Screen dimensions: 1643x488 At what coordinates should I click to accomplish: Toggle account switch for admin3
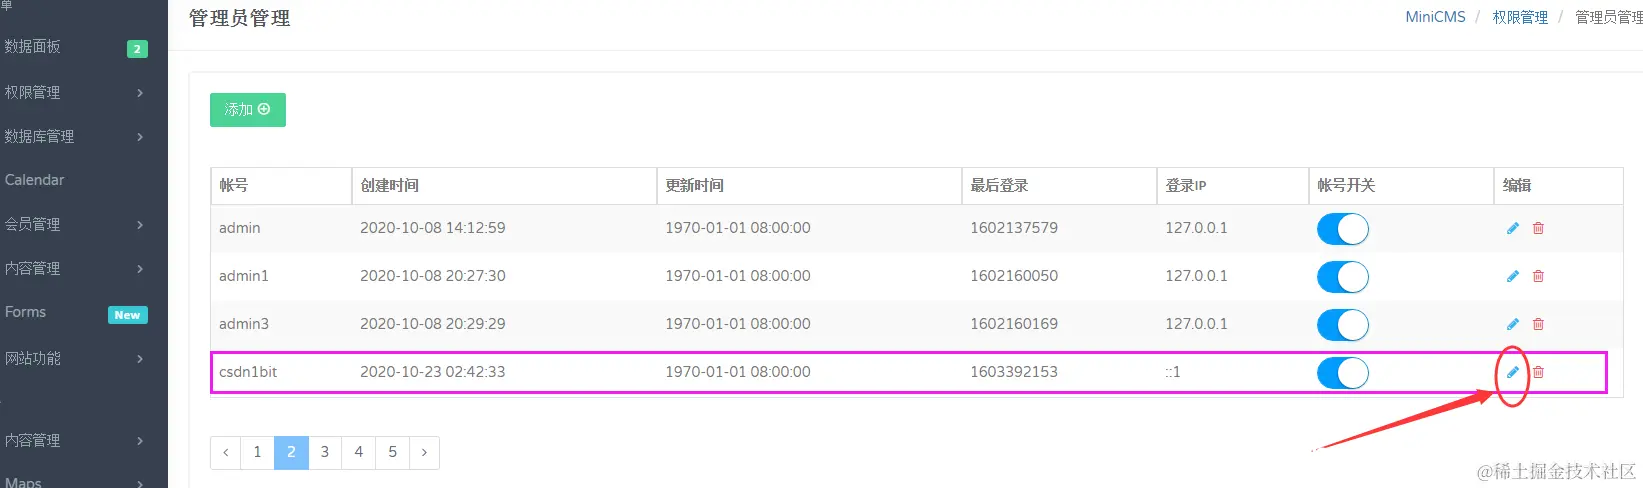point(1342,325)
